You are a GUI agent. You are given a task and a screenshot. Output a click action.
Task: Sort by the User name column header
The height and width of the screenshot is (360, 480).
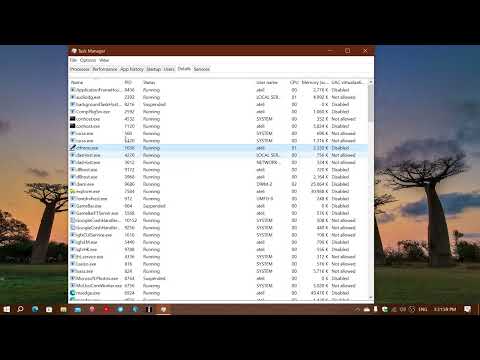tap(271, 82)
